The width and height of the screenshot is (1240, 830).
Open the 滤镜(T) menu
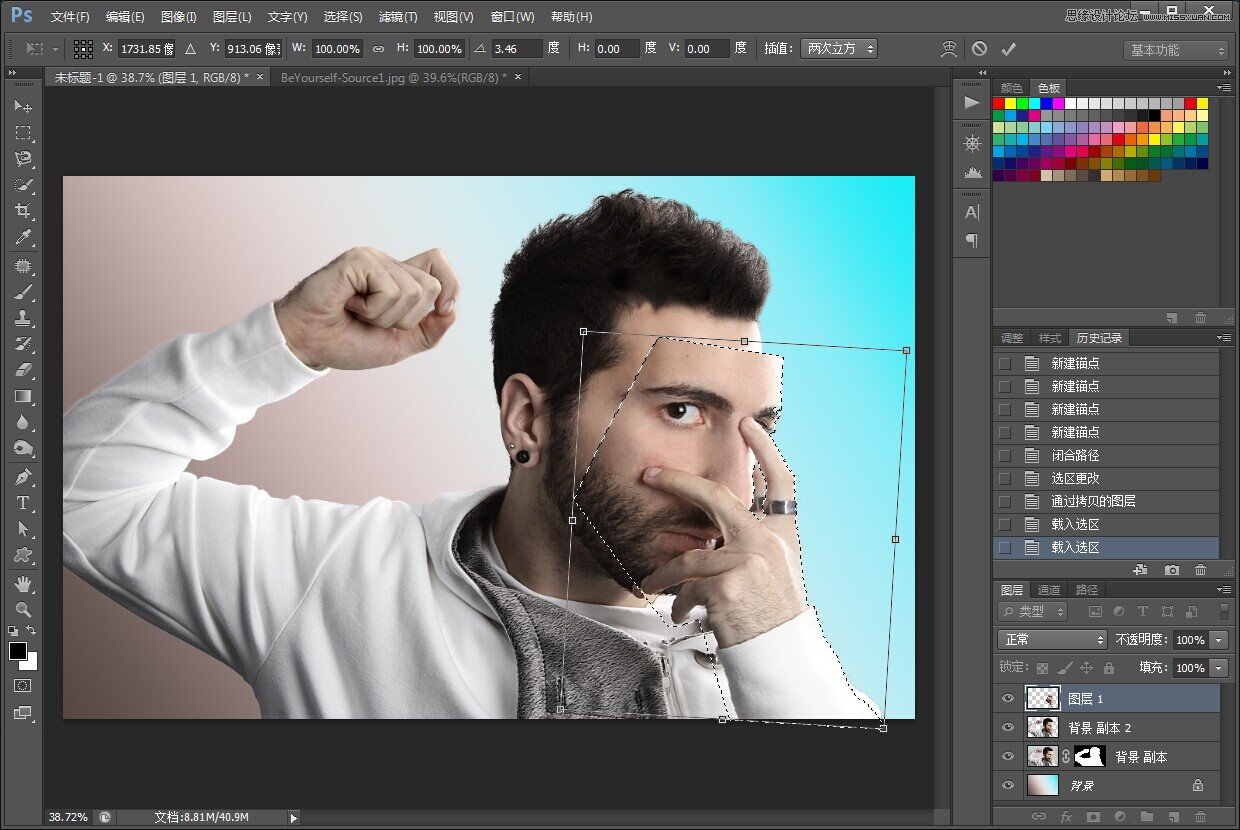pyautogui.click(x=398, y=17)
